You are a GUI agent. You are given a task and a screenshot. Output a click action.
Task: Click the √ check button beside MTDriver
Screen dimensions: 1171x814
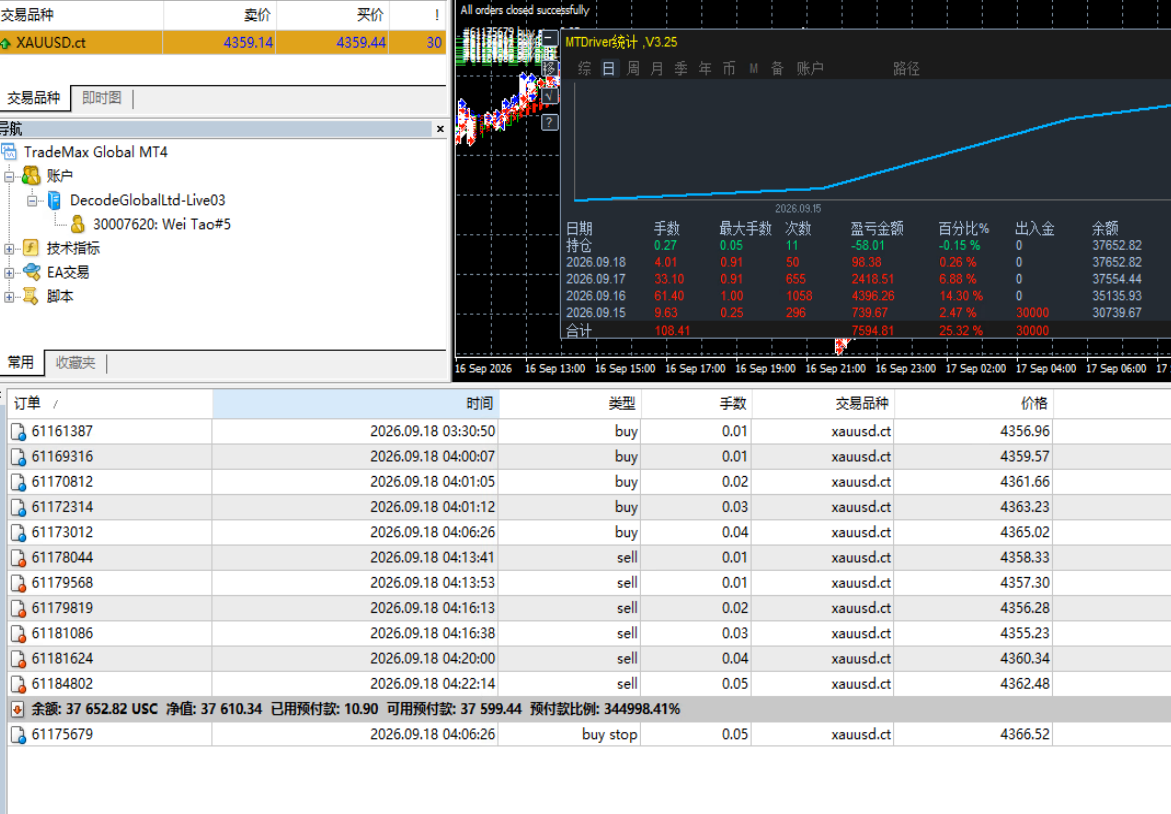pyautogui.click(x=550, y=96)
